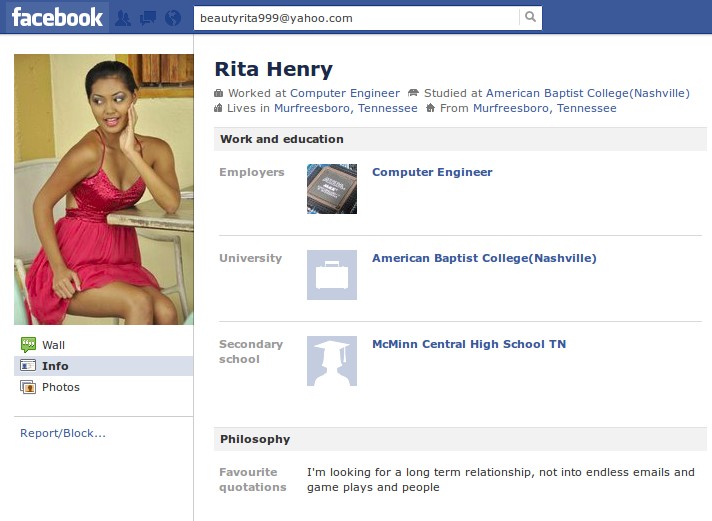Open the Computer Engineer chip thumbnail
The image size is (712, 521).
point(332,189)
